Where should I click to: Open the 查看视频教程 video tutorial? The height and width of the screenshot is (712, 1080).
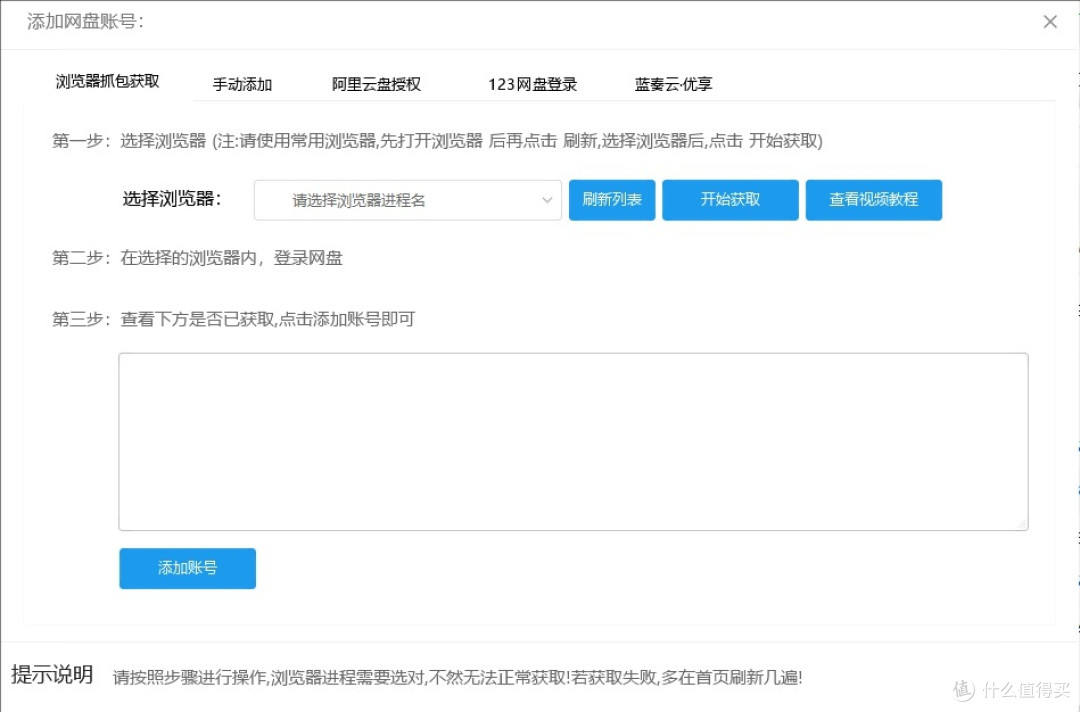(x=873, y=200)
